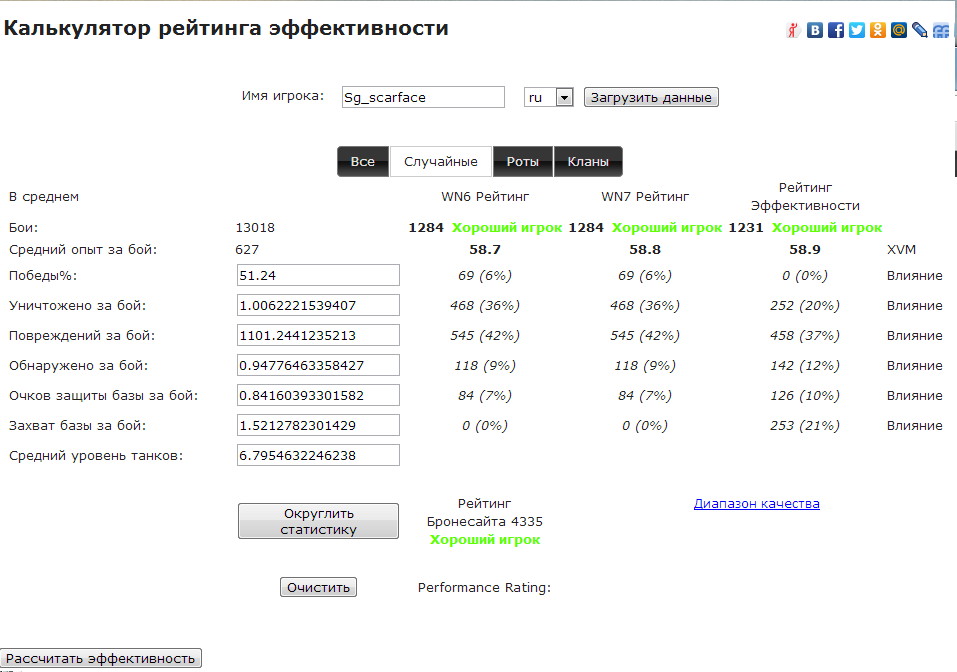Click the player name input field

[x=423, y=97]
